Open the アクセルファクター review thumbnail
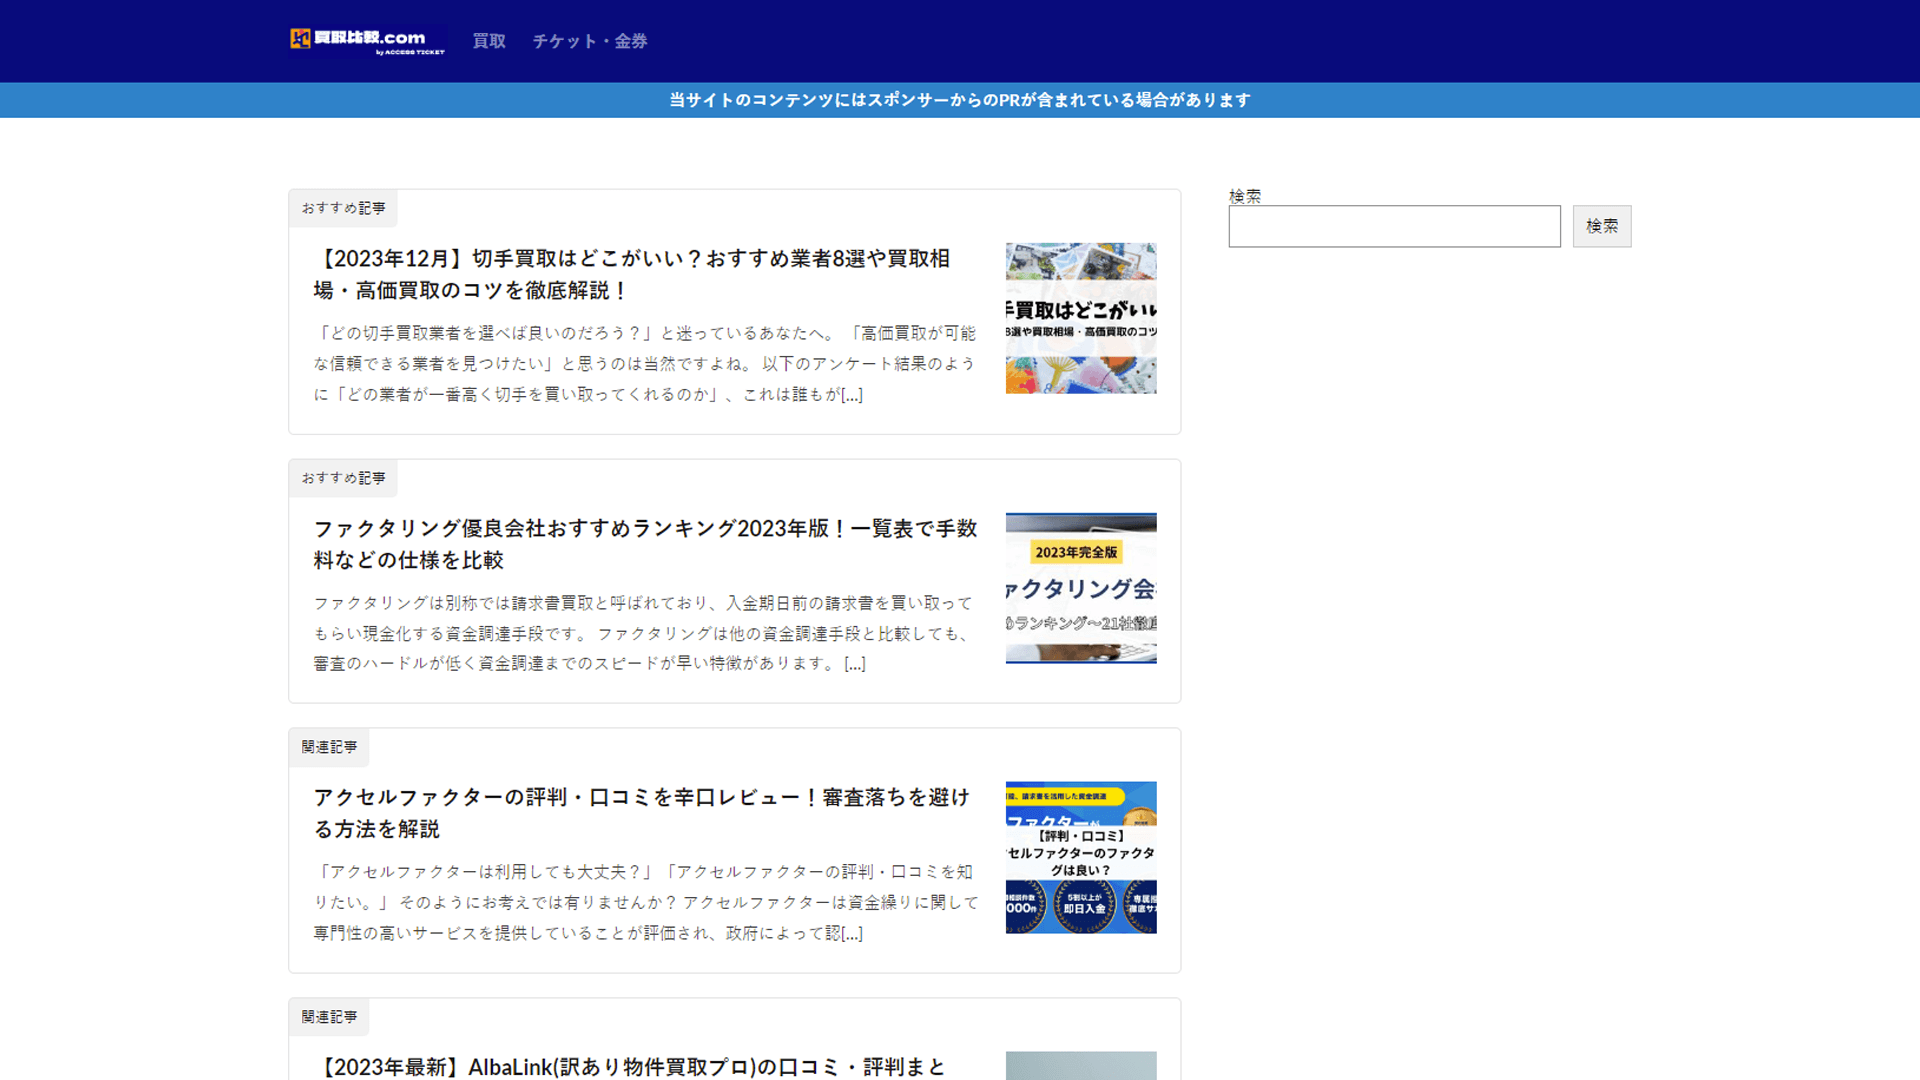1920x1080 pixels. (1081, 857)
